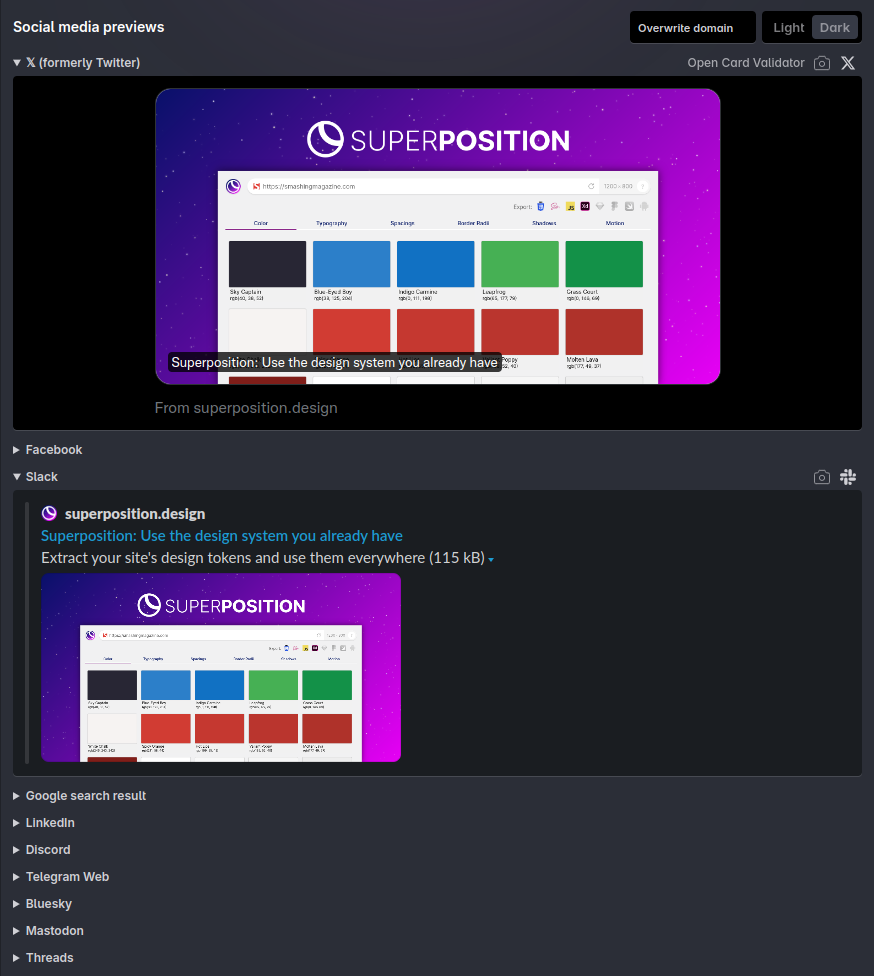Open the Card Validator link
The height and width of the screenshot is (976, 874).
coord(746,63)
